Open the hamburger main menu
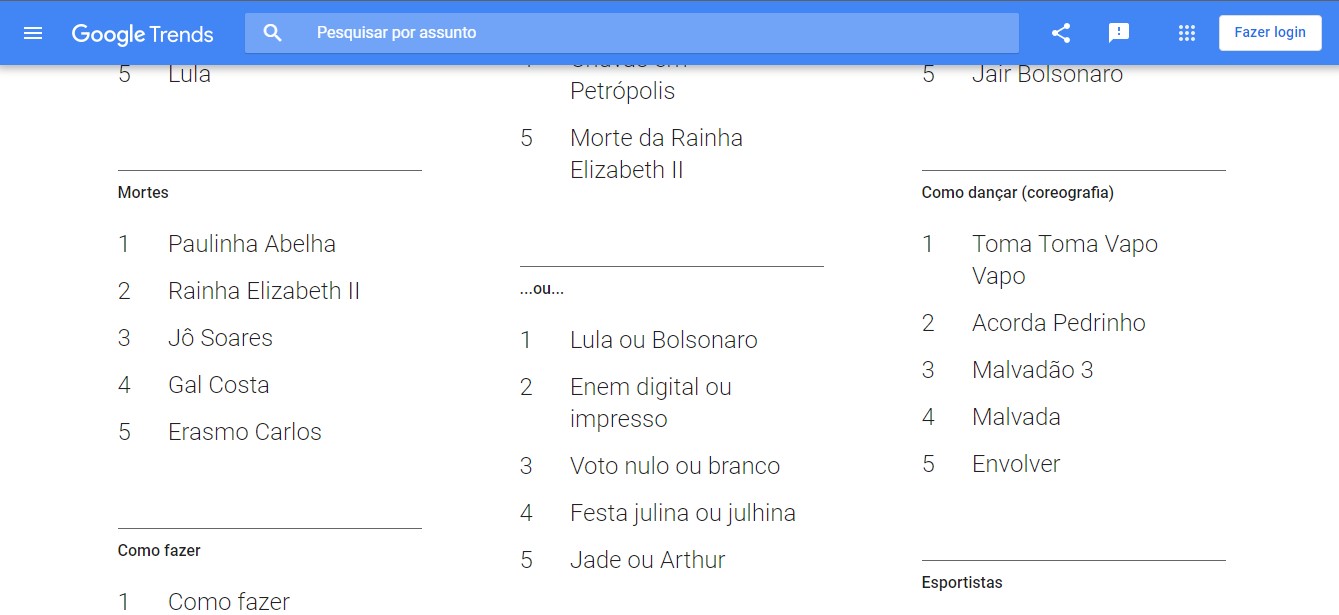The image size is (1339, 615). pos(33,33)
